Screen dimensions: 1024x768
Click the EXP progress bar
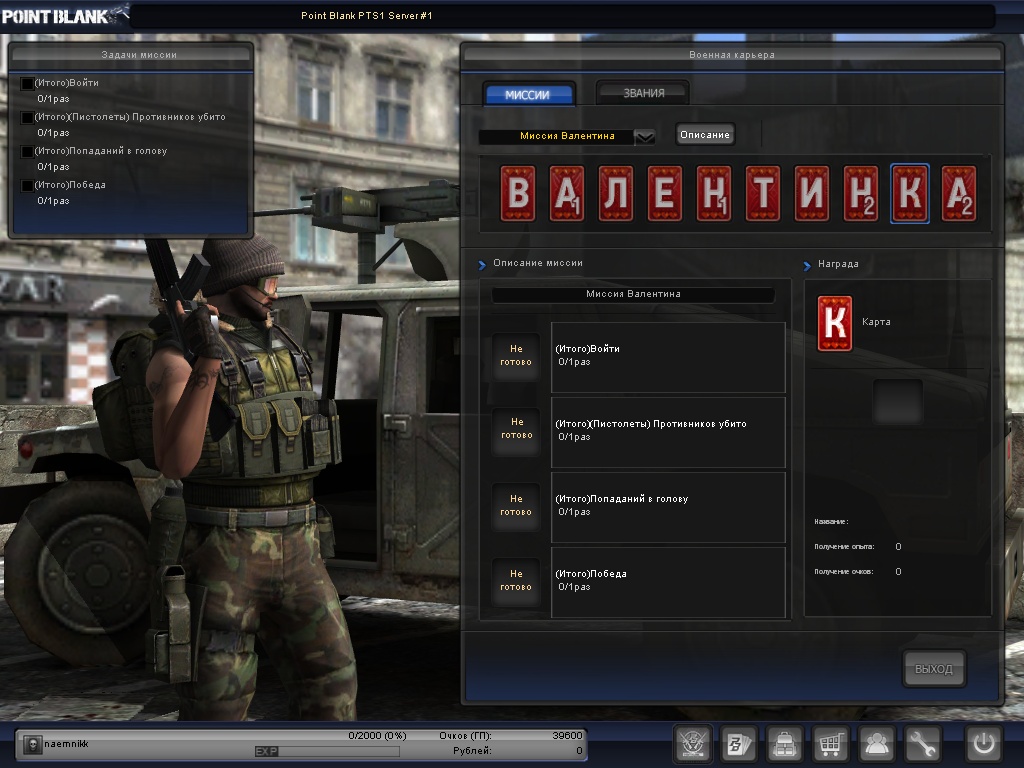tap(327, 751)
